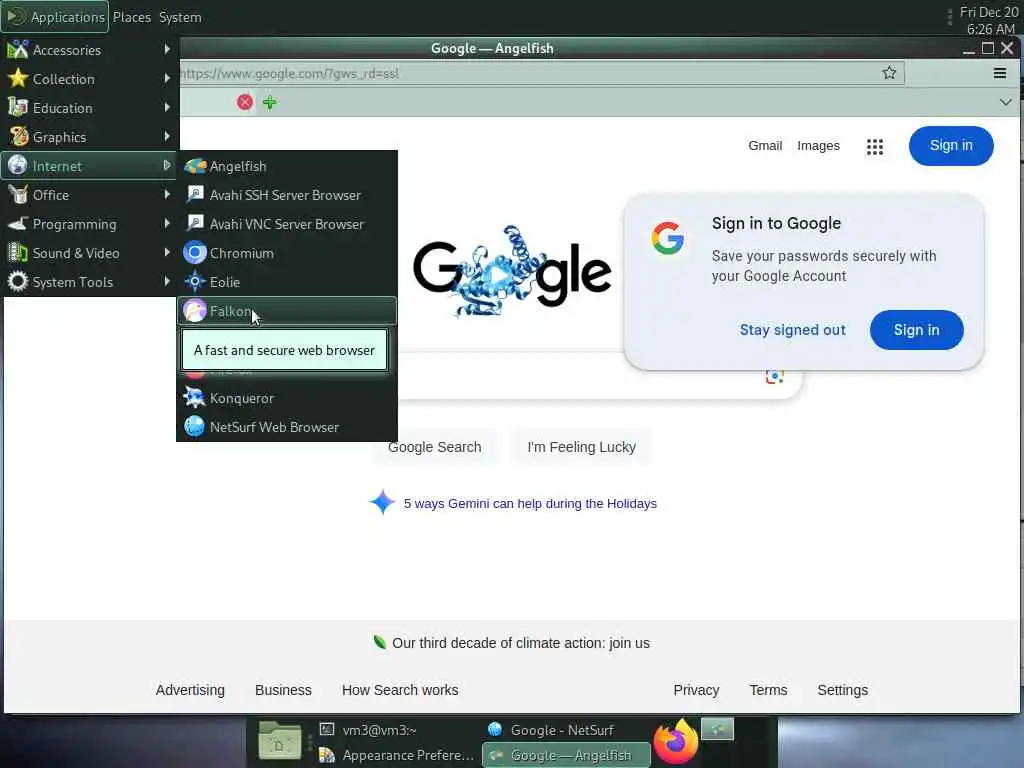Open Angelfish hamburger menu
Image resolution: width=1024 pixels, height=768 pixels.
tap(1000, 73)
